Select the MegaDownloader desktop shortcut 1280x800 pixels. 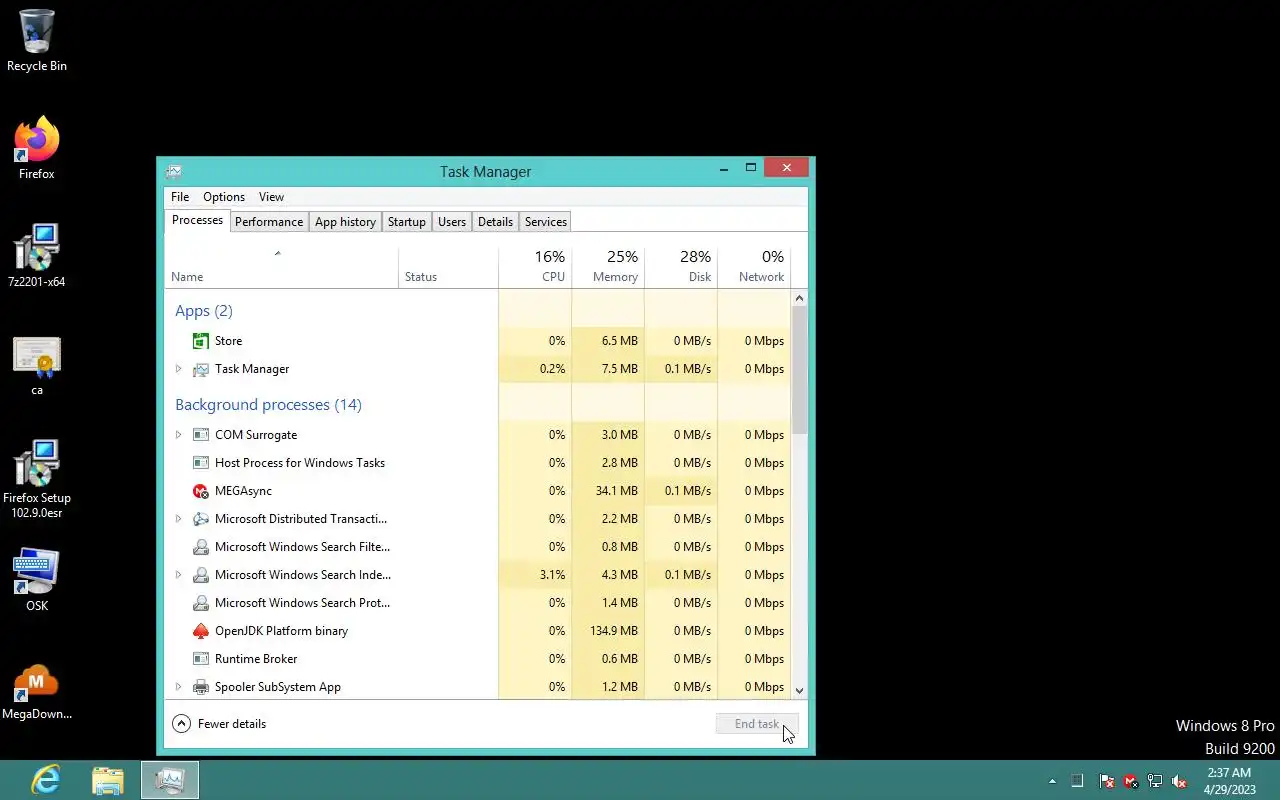(37, 692)
